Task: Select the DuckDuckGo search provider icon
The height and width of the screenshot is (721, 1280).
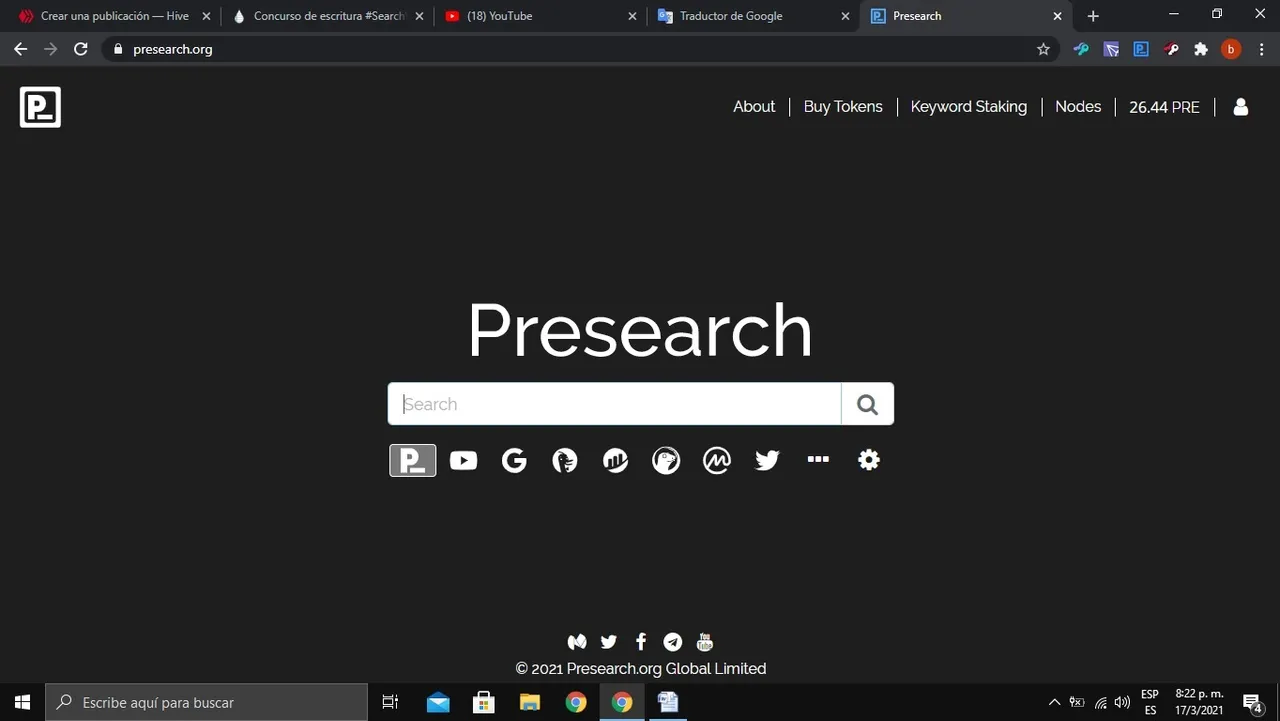Action: [x=565, y=460]
